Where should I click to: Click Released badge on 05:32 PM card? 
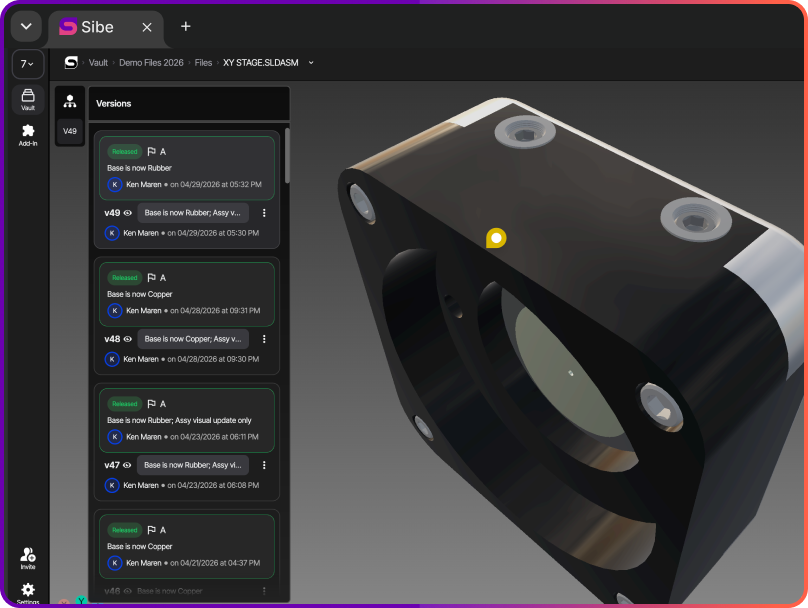(125, 151)
